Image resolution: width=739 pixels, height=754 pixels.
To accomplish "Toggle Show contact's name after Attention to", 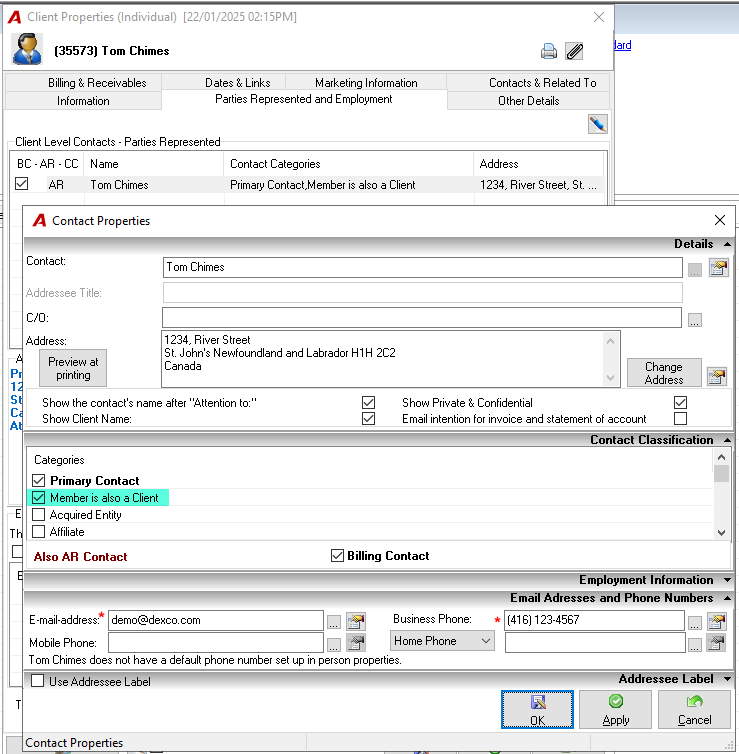I will [x=369, y=402].
